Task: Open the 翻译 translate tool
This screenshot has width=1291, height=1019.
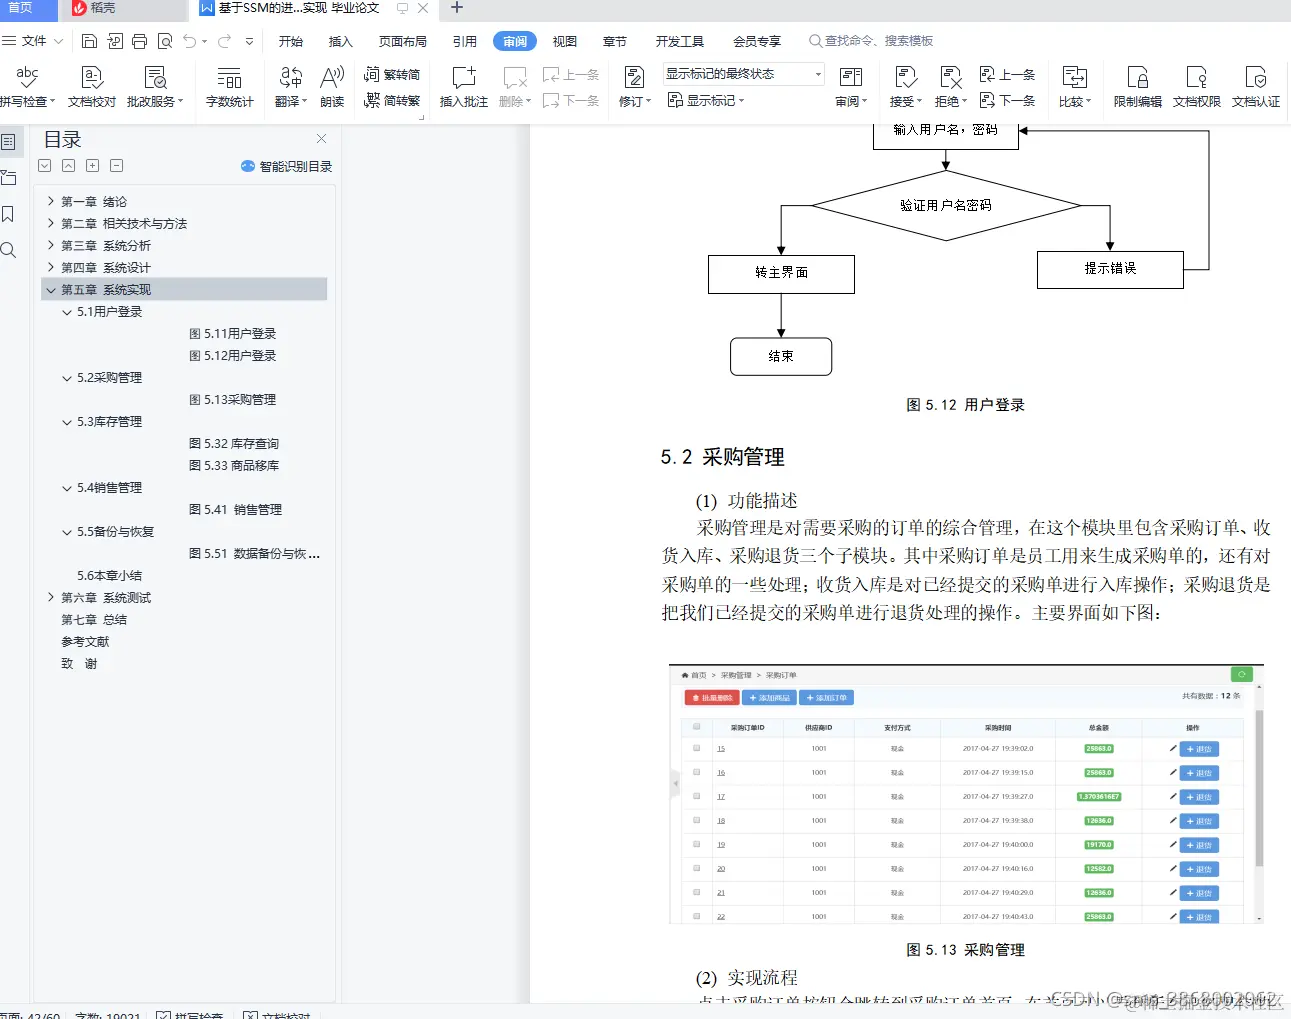Action: 289,85
